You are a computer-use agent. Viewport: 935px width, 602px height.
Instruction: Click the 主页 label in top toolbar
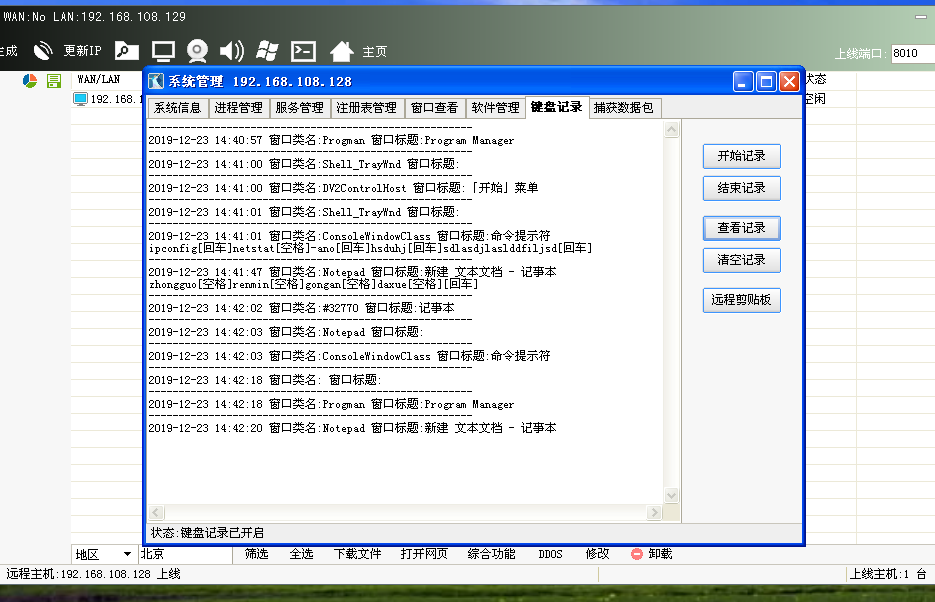(374, 52)
